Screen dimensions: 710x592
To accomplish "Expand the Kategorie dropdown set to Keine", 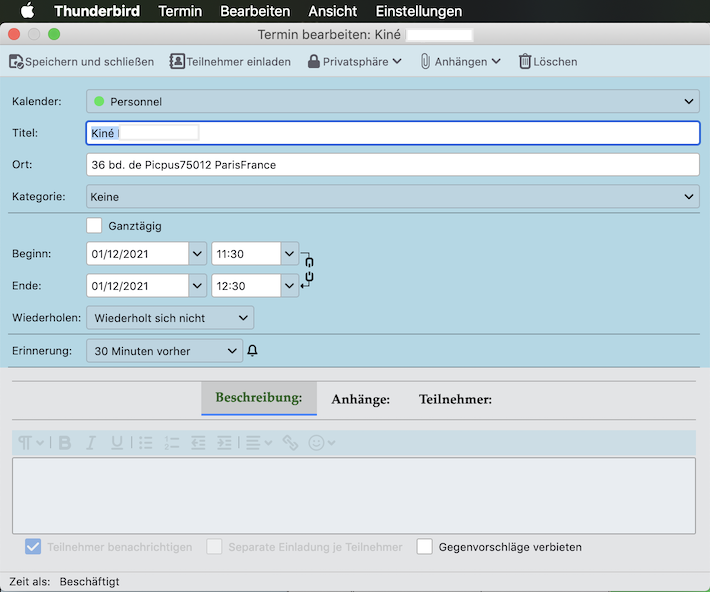I will tap(392, 197).
